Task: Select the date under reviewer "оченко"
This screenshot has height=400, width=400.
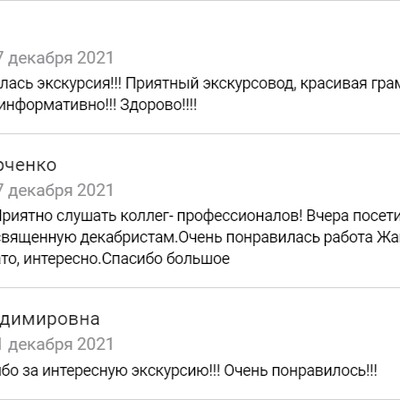Action: pyautogui.click(x=57, y=190)
